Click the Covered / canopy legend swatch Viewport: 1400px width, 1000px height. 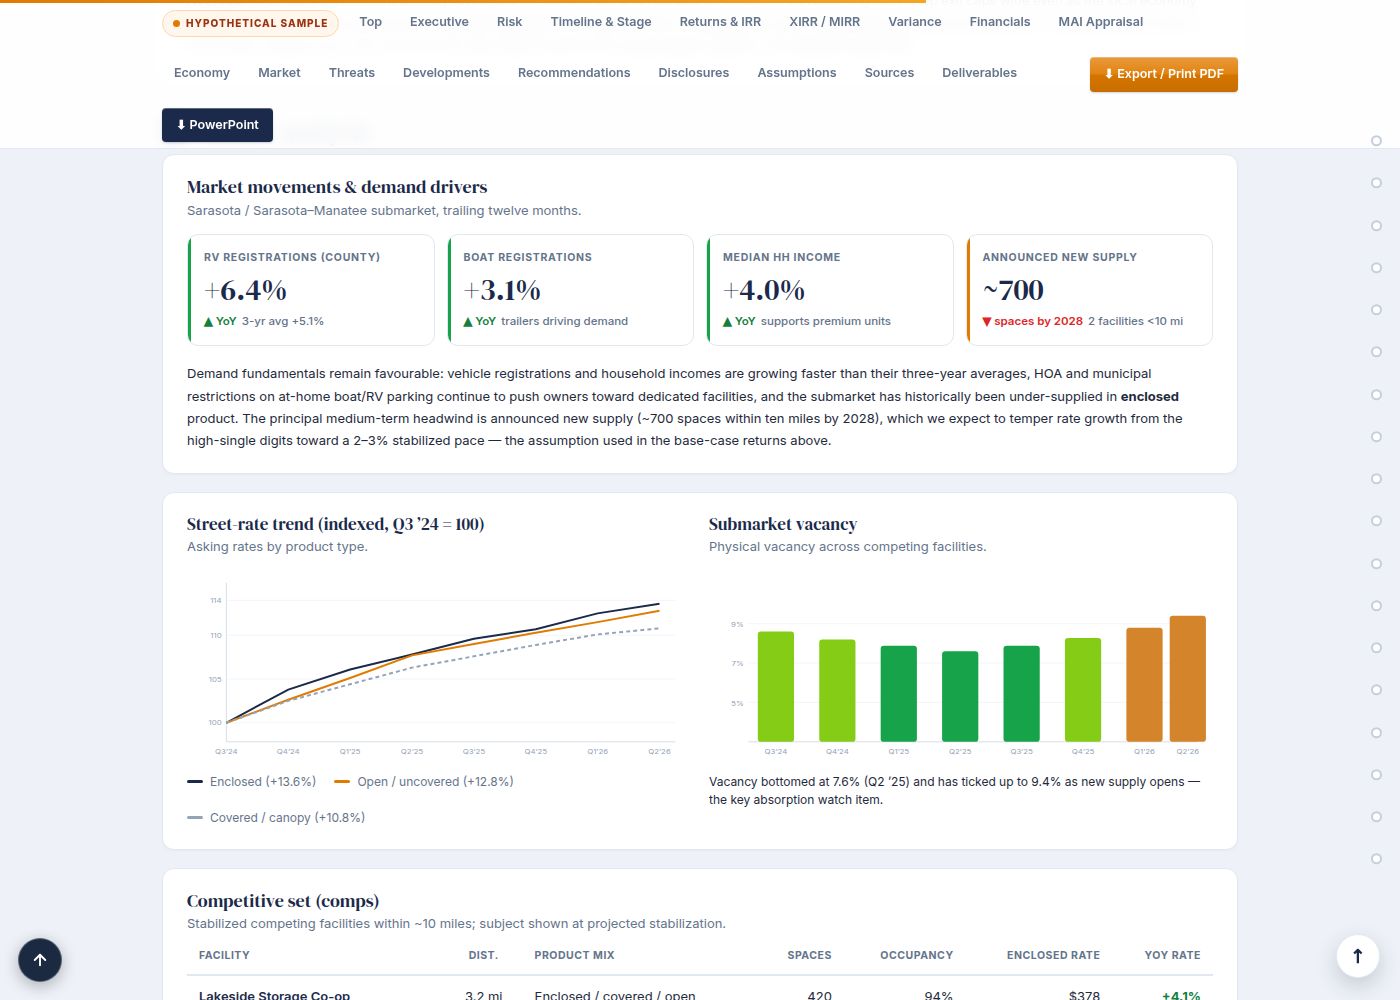pyautogui.click(x=195, y=818)
